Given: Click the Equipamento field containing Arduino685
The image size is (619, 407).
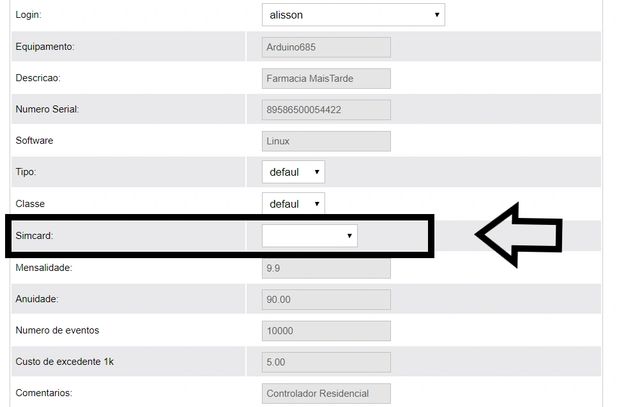Looking at the screenshot, I should click(325, 47).
